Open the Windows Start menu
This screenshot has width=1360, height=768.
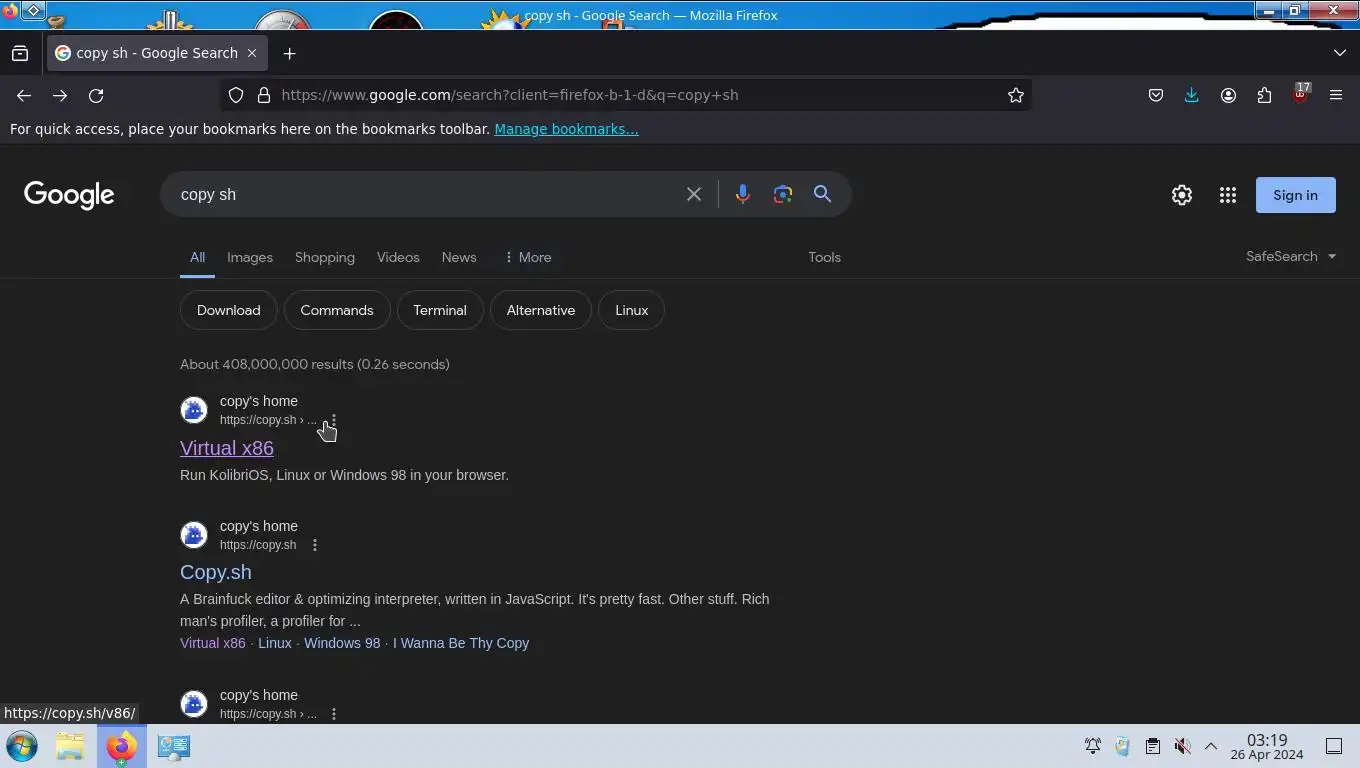(x=22, y=746)
